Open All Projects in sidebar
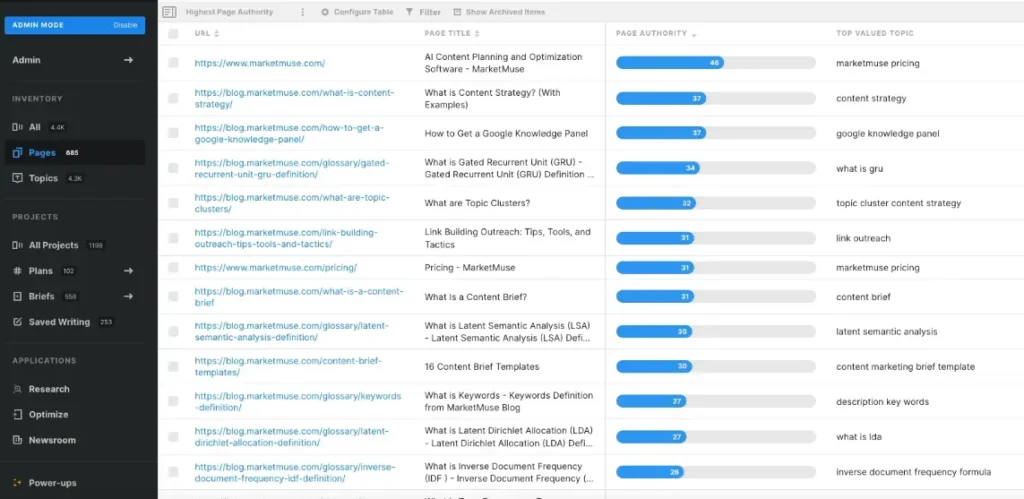 pyautogui.click(x=54, y=246)
